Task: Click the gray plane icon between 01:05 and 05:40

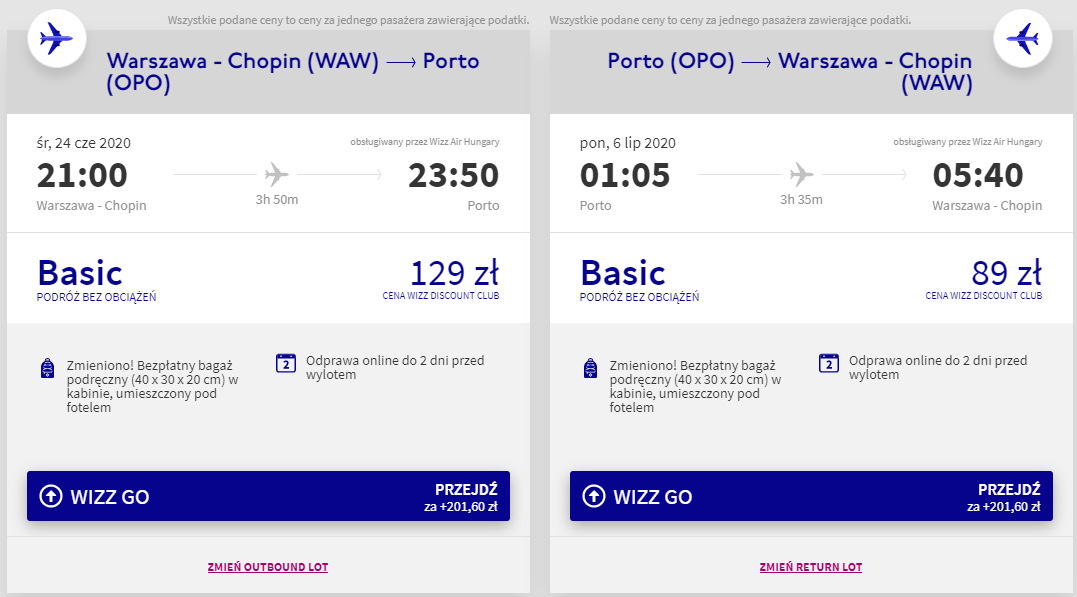Action: [801, 175]
